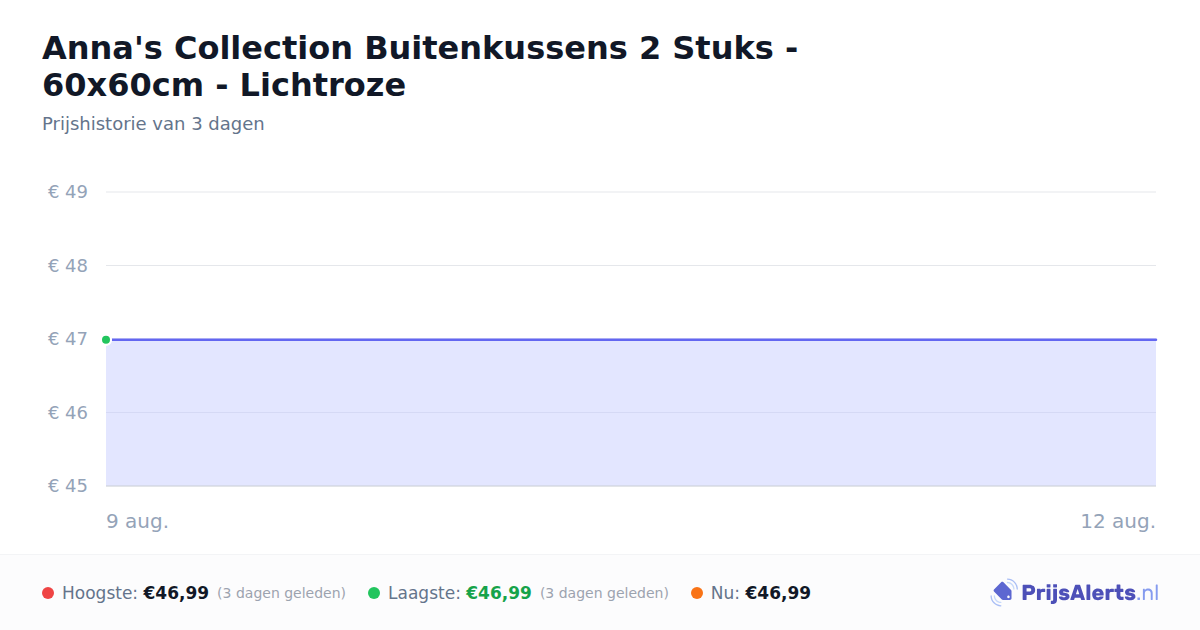Image resolution: width=1200 pixels, height=630 pixels.
Task: Click the Hoogste price €46,99 value
Action: [176, 593]
